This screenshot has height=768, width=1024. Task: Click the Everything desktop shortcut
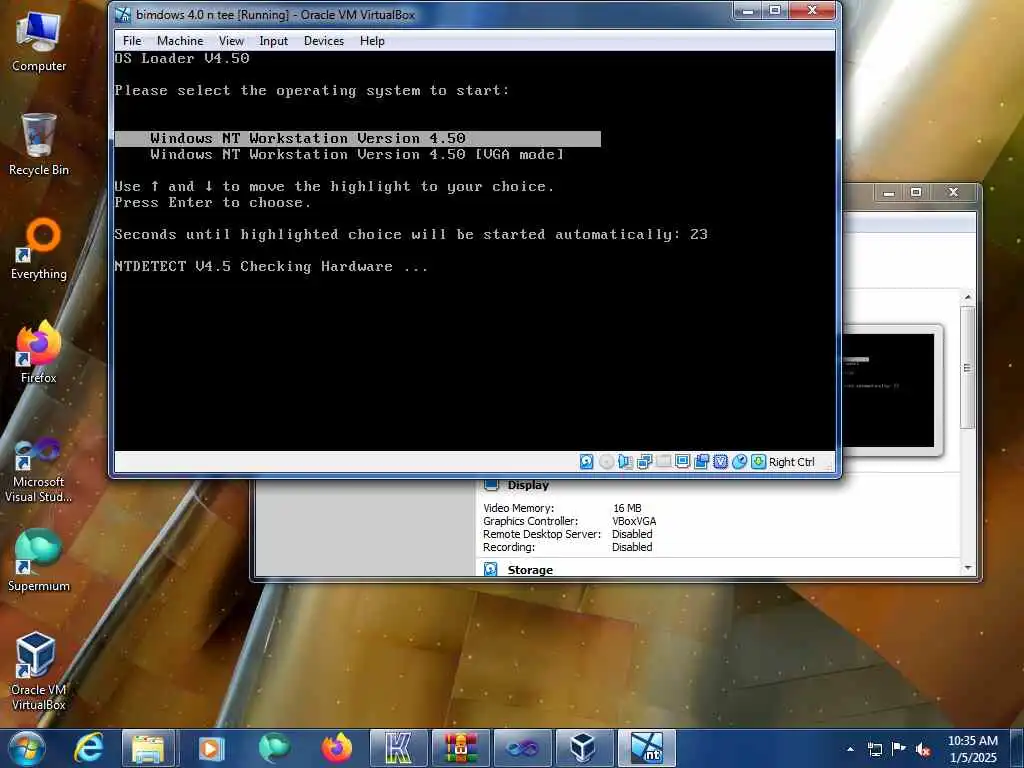[x=39, y=249]
